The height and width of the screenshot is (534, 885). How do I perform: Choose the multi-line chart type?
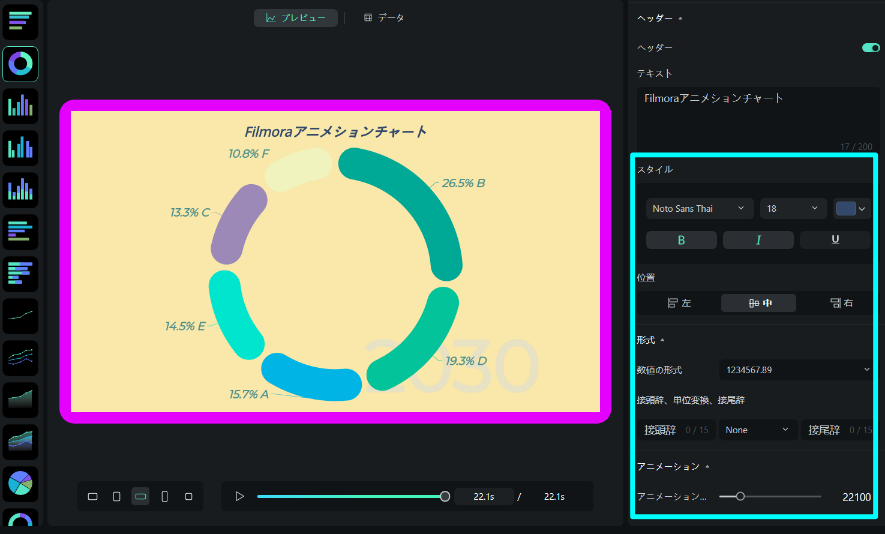pyautogui.click(x=20, y=358)
